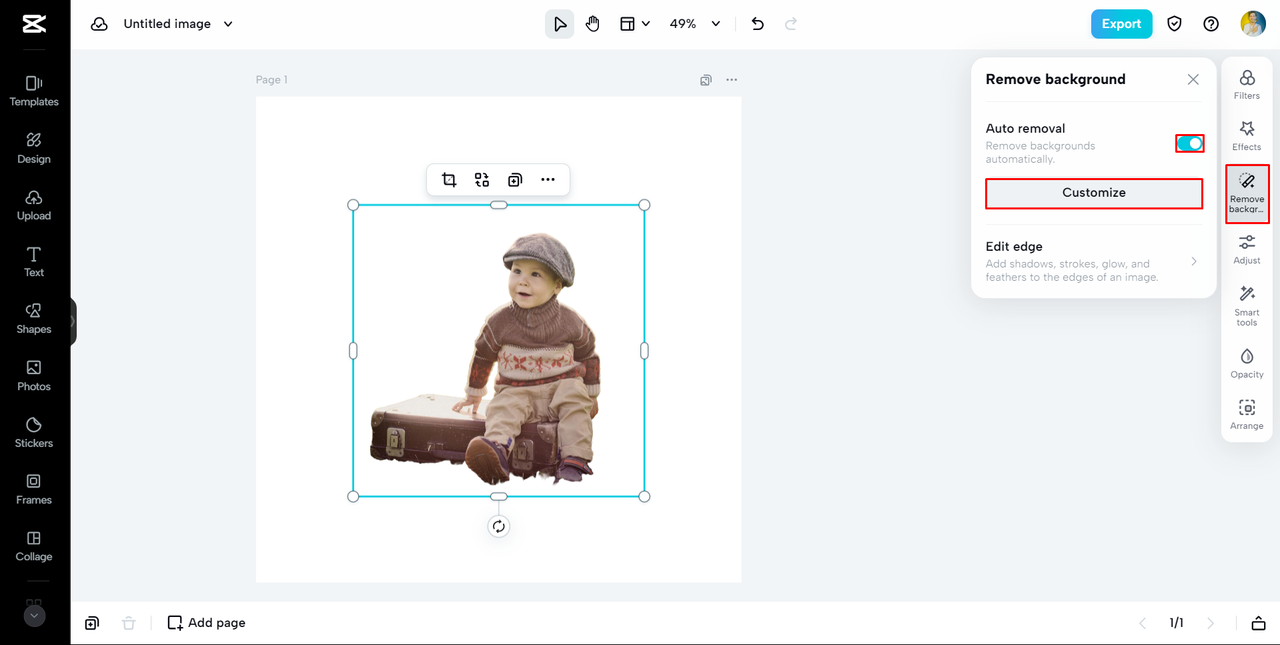1280x645 pixels.
Task: Open the Remove background tool
Action: pos(1247,194)
